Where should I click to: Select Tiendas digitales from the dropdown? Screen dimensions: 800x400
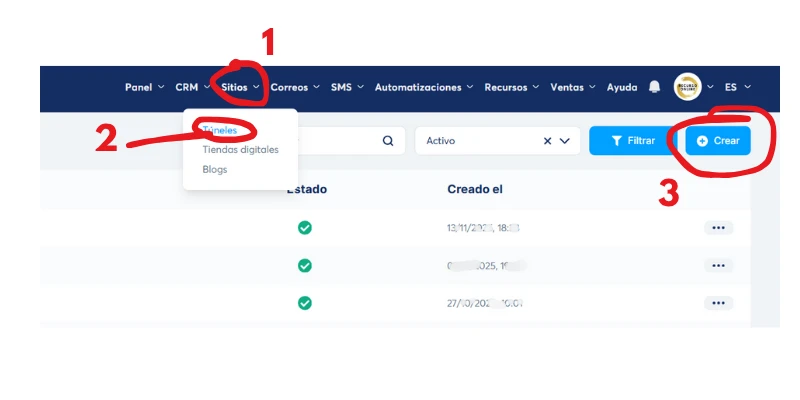240,150
